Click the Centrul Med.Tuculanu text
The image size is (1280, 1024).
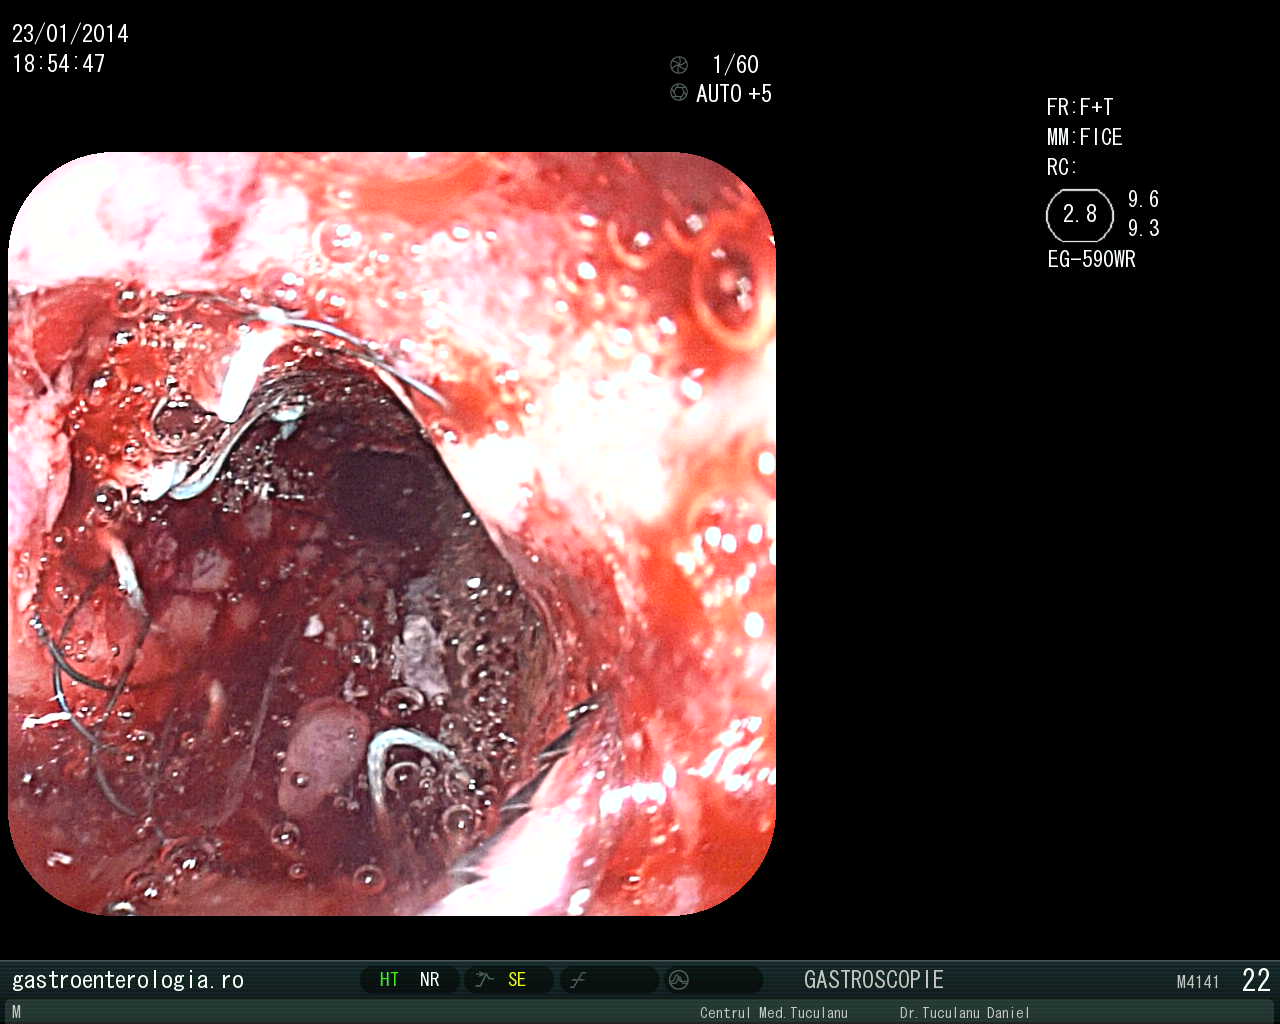tap(774, 1013)
